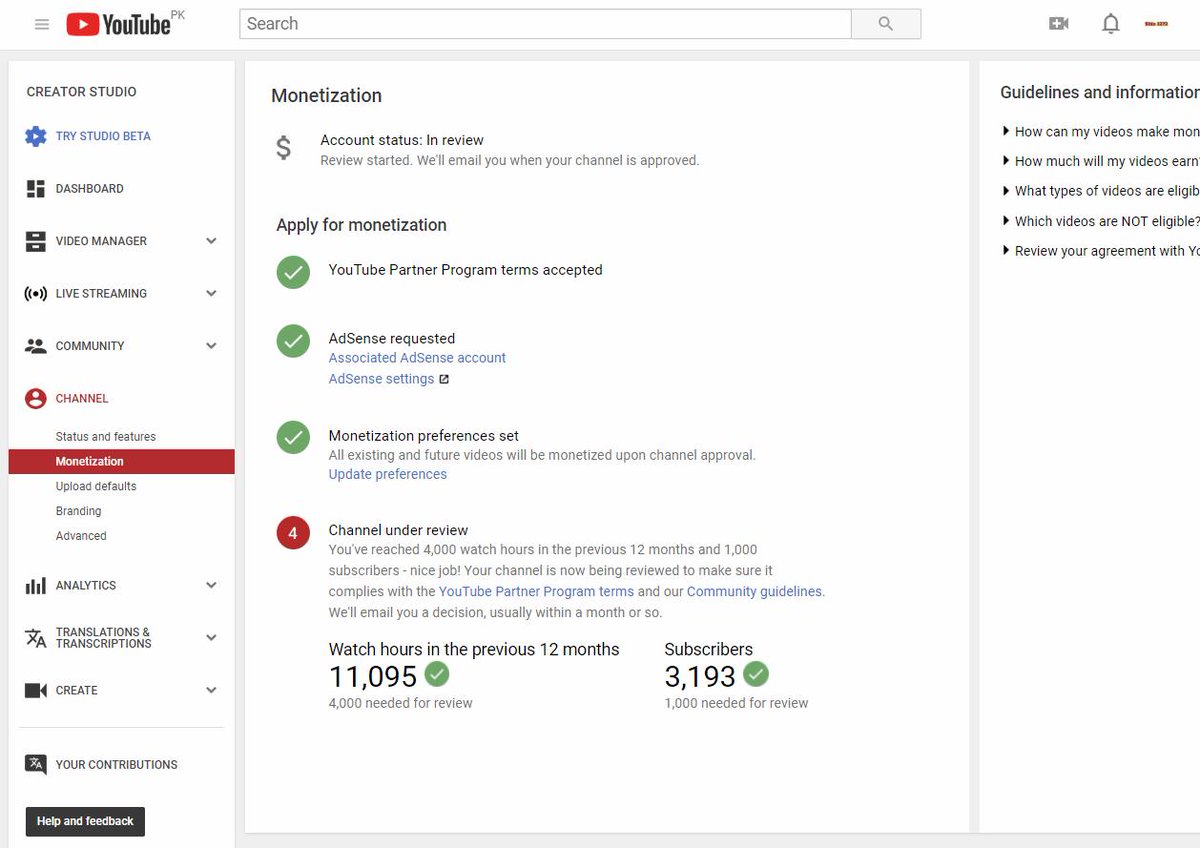Click the Create camera icon
This screenshot has height=848, width=1200.
pos(36,690)
